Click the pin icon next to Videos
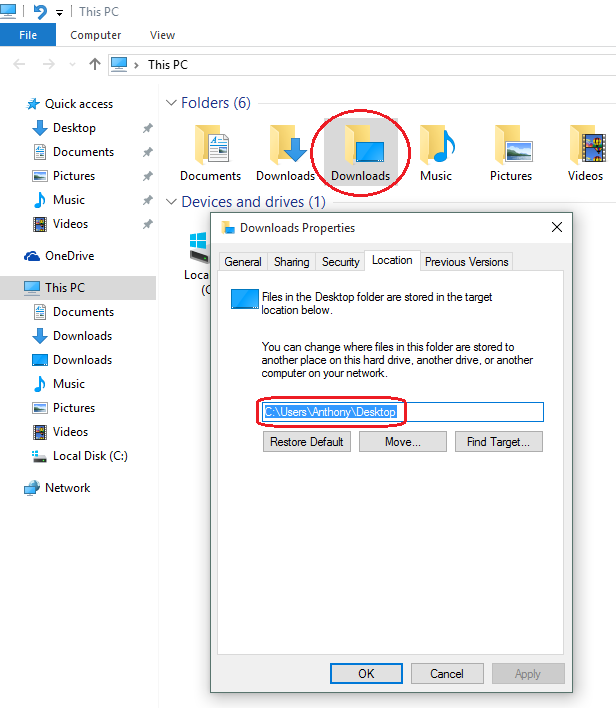Viewport: 616px width, 708px height. click(x=148, y=224)
